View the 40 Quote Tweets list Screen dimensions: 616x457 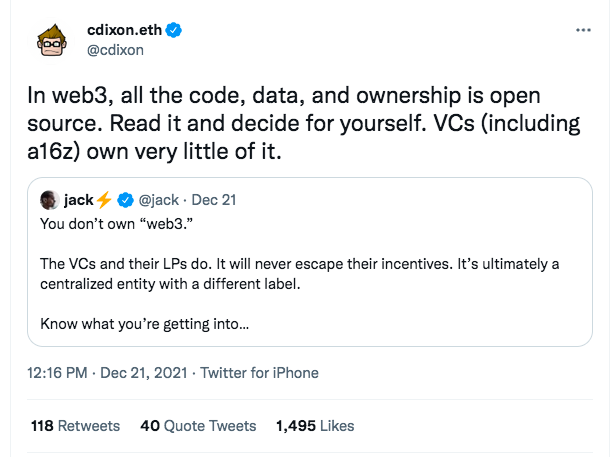tap(198, 426)
